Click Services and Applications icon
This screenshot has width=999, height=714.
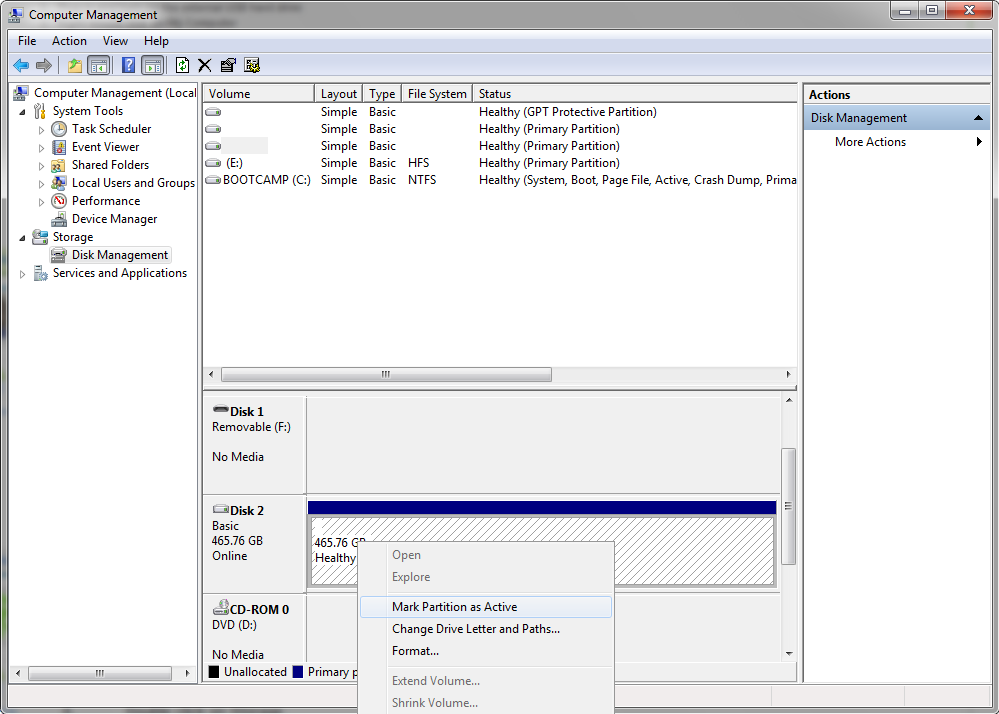click(40, 273)
